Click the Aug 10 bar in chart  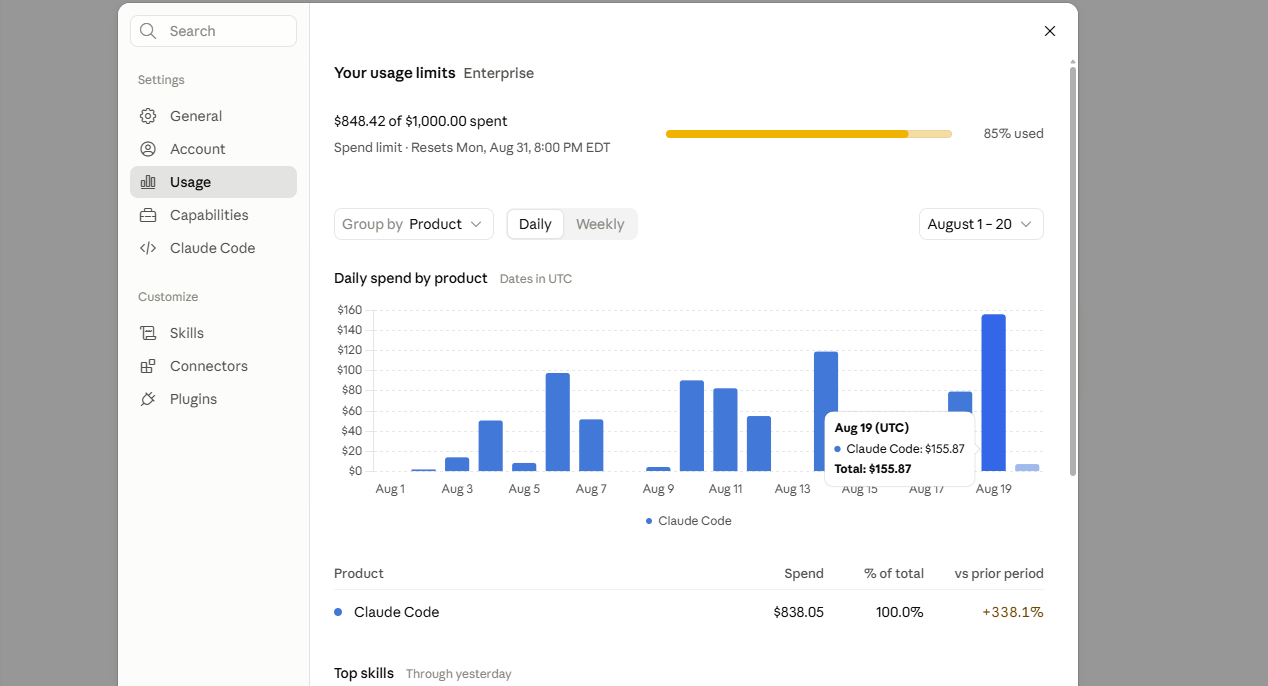(x=692, y=426)
